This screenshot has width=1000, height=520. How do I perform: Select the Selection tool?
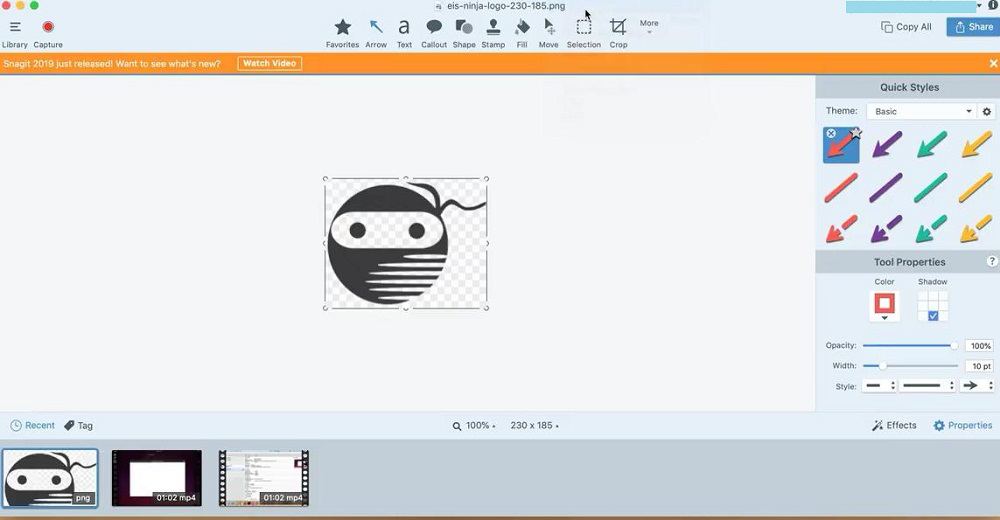click(584, 34)
